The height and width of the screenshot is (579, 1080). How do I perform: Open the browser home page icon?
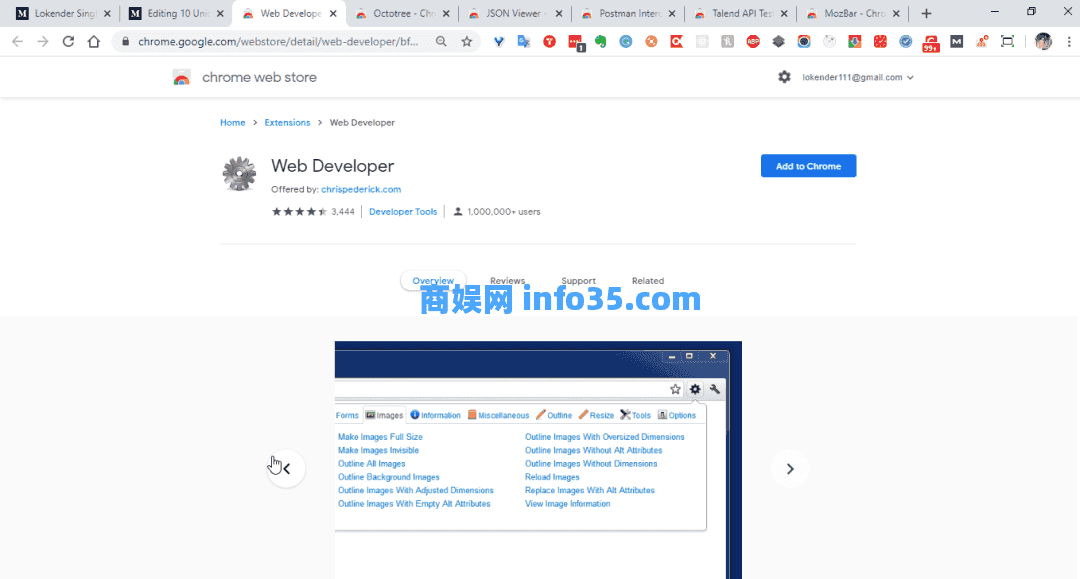pos(94,42)
